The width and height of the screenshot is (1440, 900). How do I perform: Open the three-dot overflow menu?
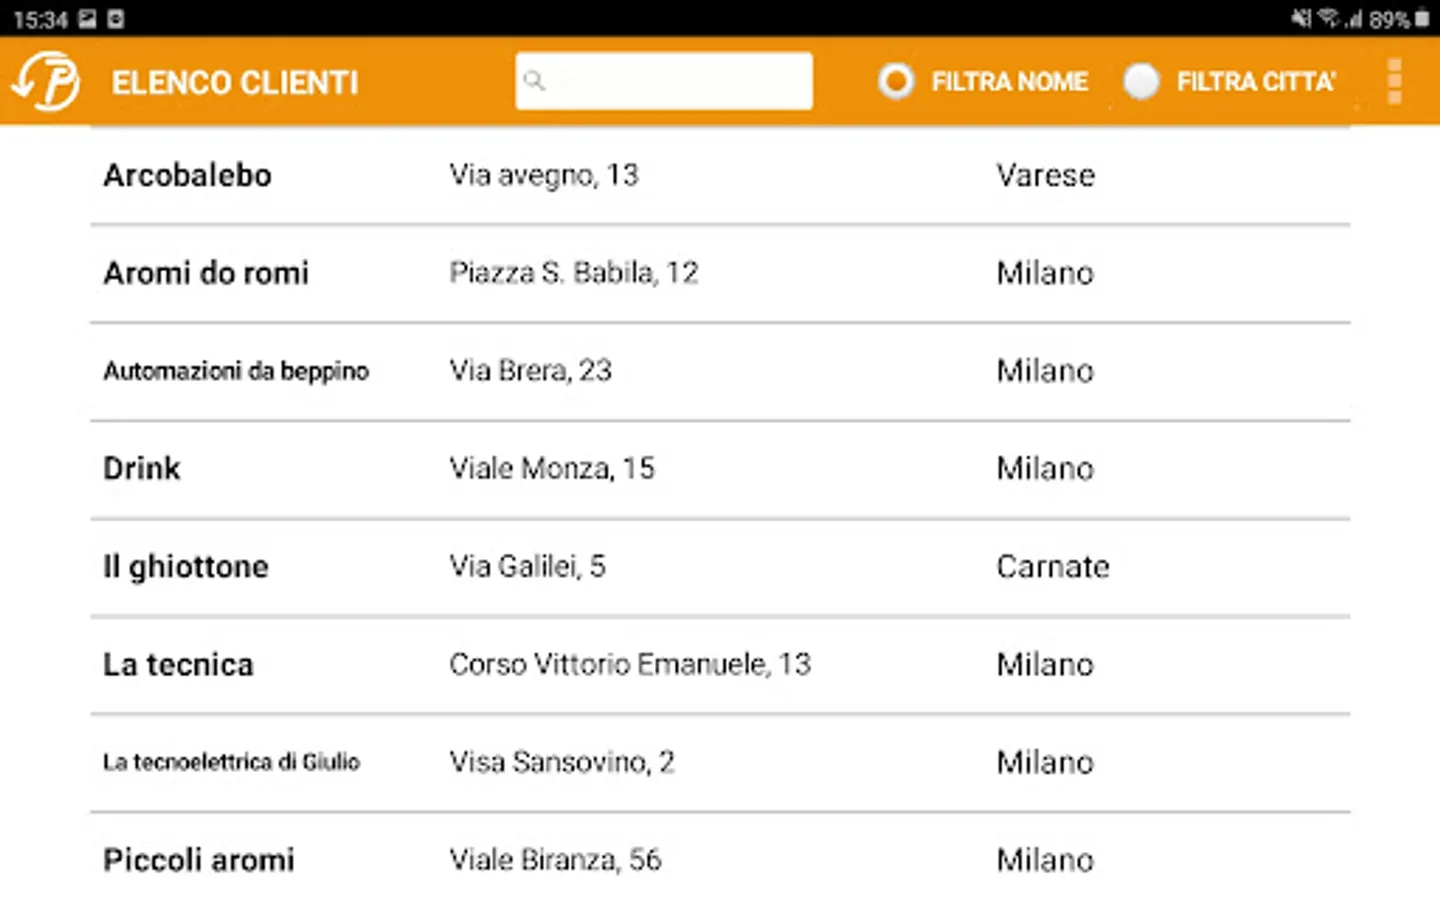click(1394, 81)
